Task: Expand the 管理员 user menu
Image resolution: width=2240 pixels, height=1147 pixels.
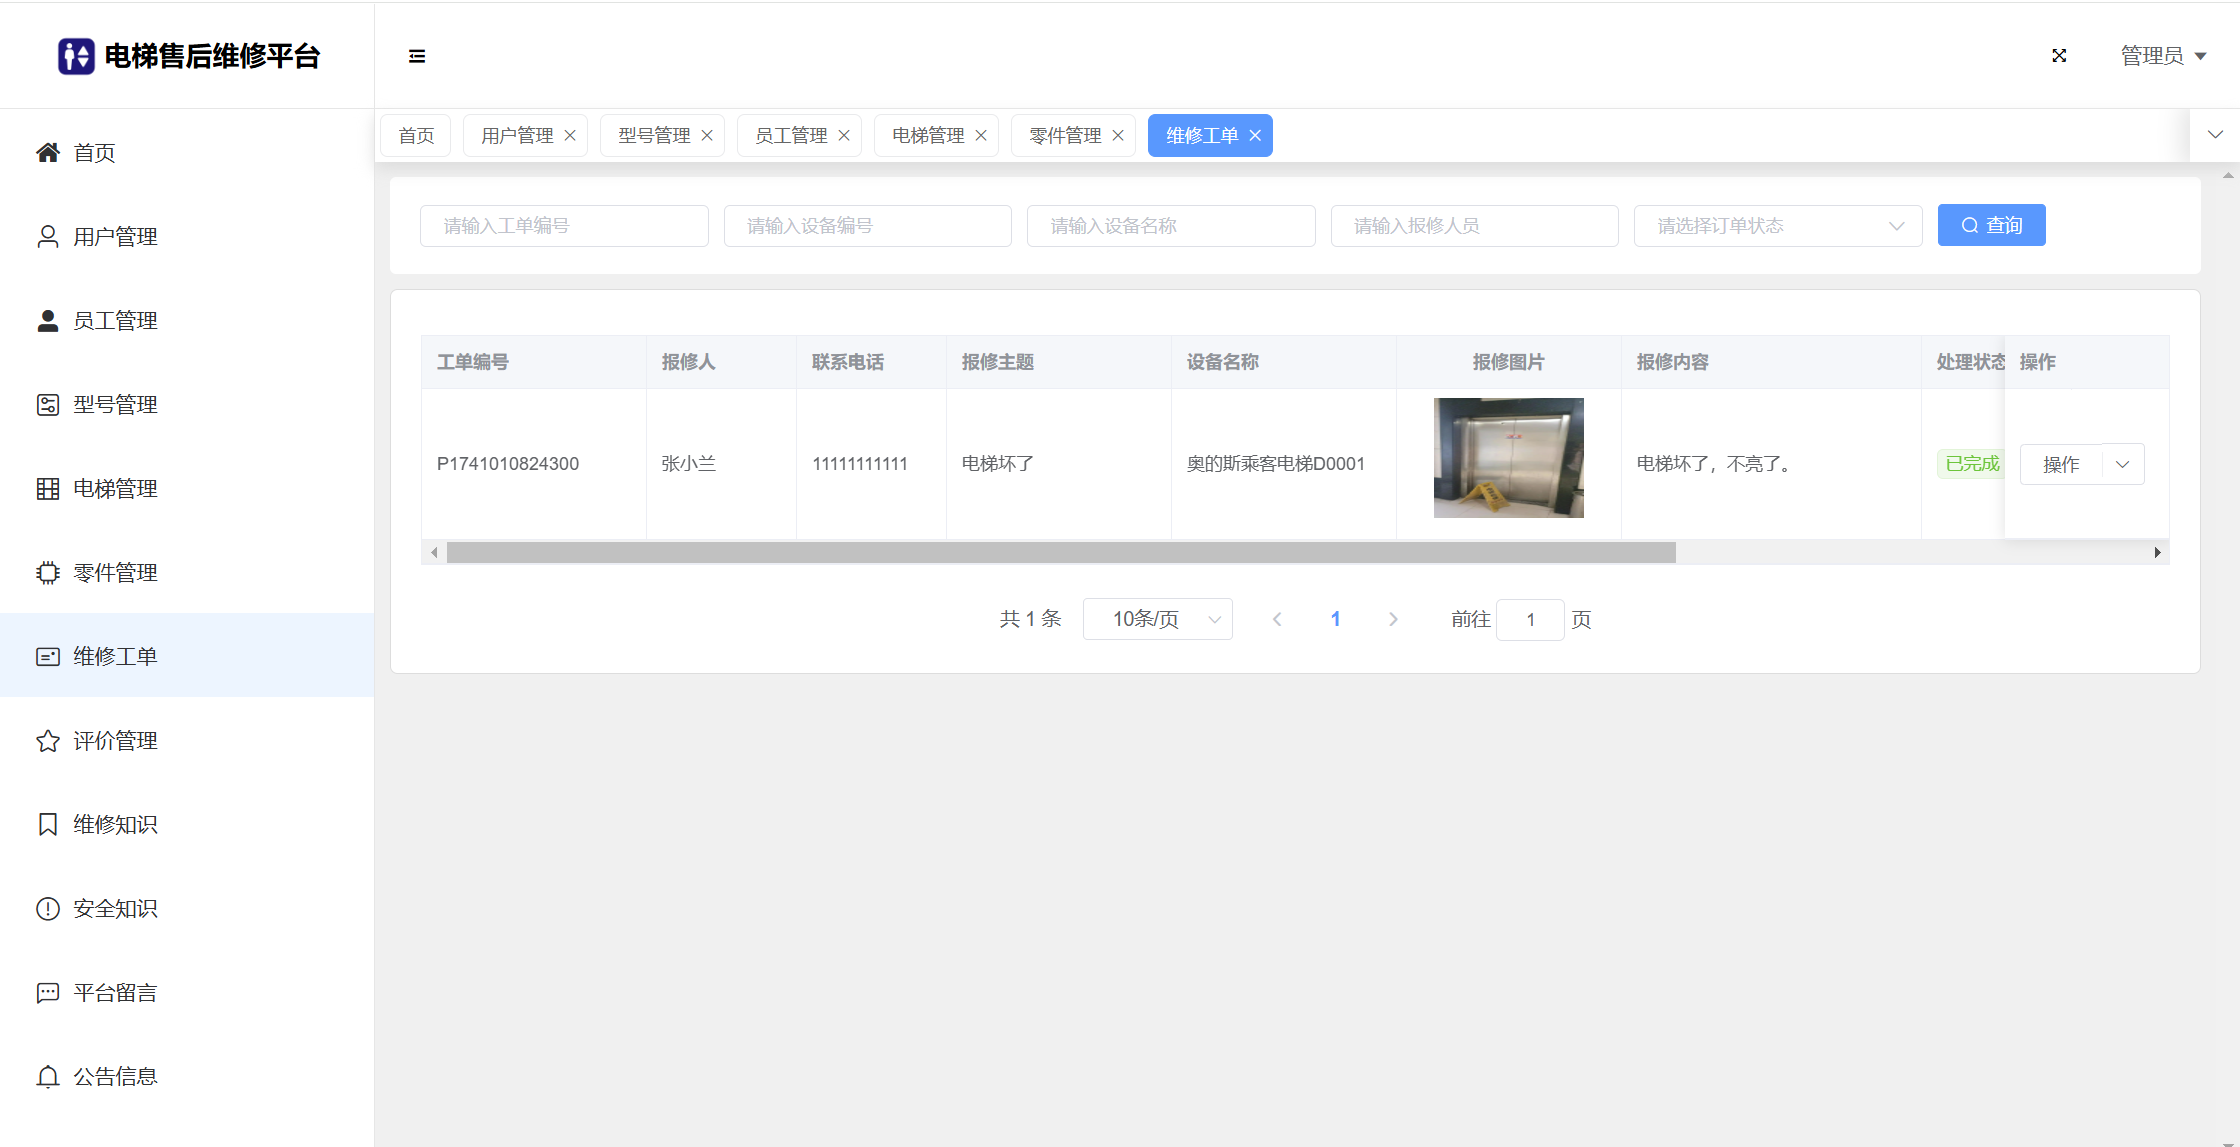Action: (x=2163, y=56)
